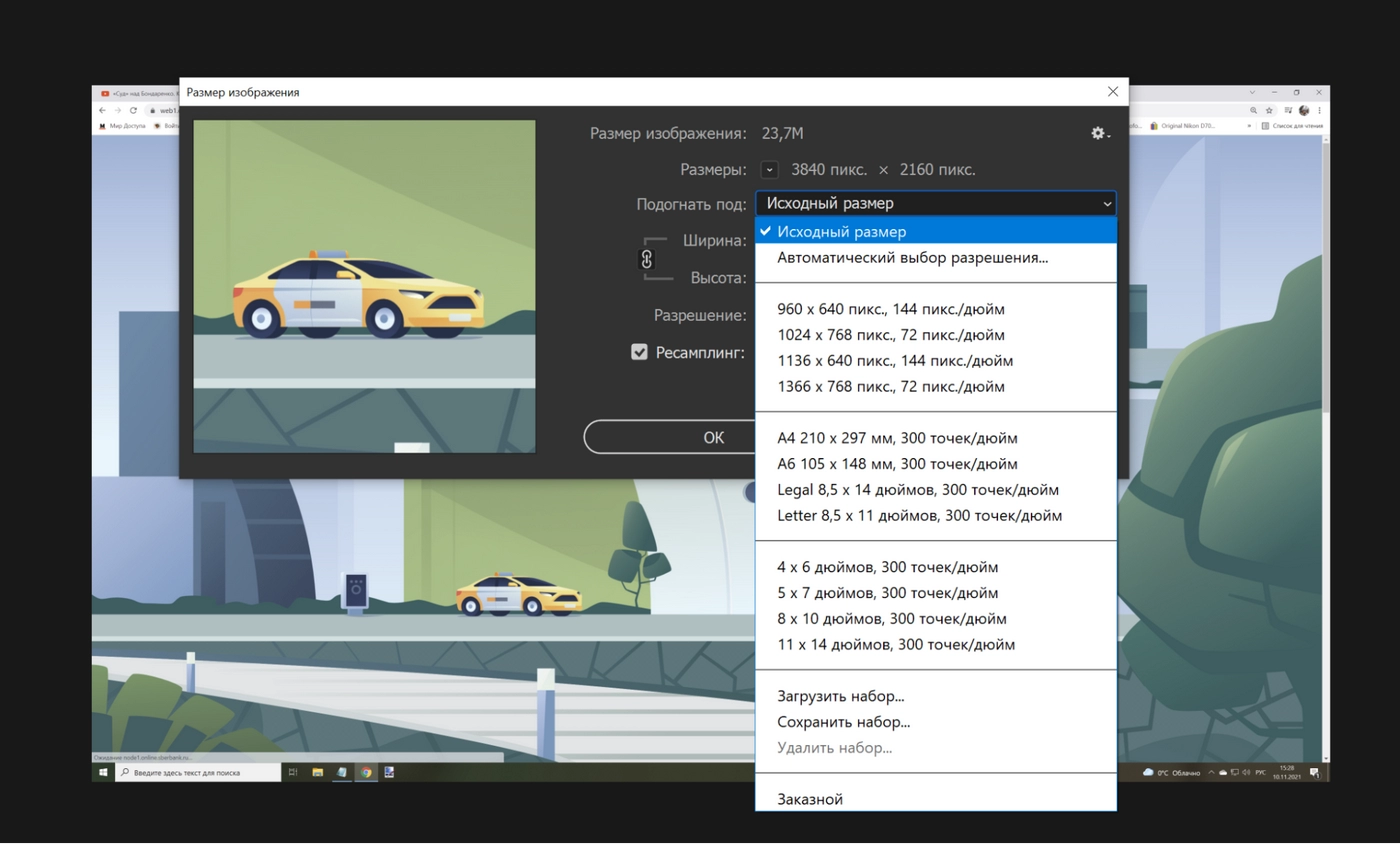Collapse the Подогнать под combo box
The height and width of the screenshot is (844, 1400).
tap(935, 203)
